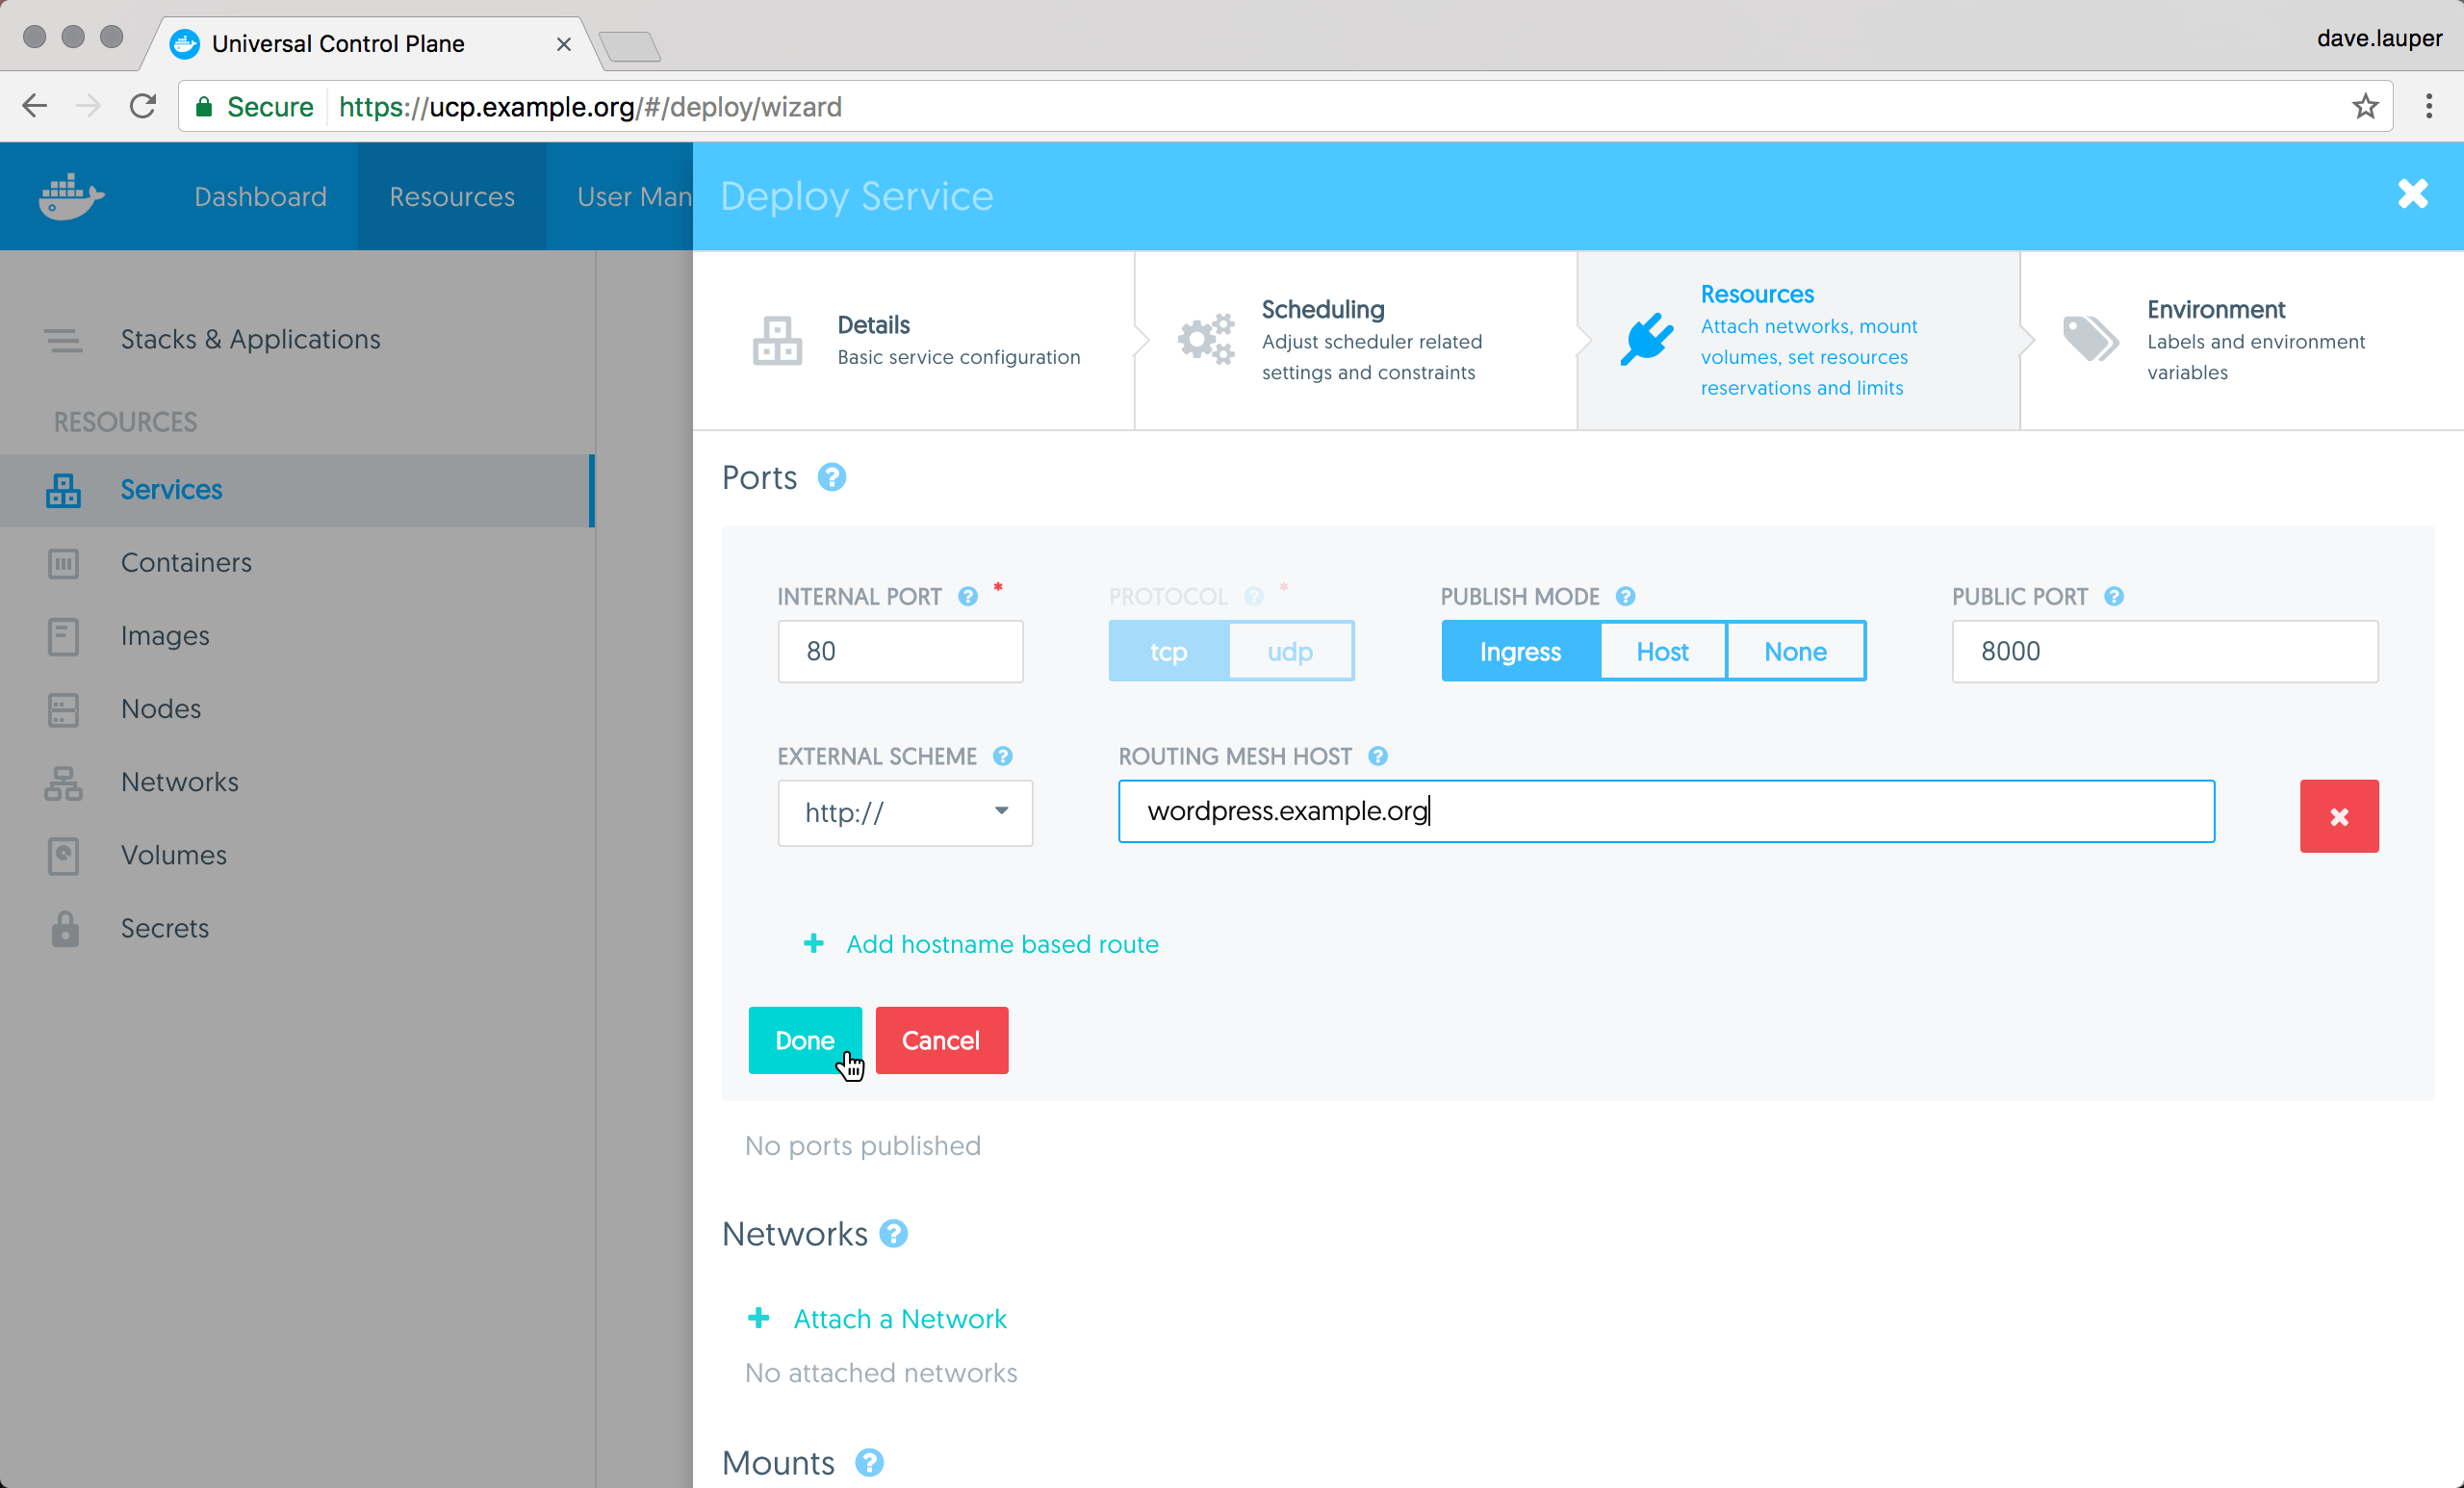Click the Secrets lock icon in sidebar
Viewport: 2464px width, 1488px height.
(x=65, y=928)
